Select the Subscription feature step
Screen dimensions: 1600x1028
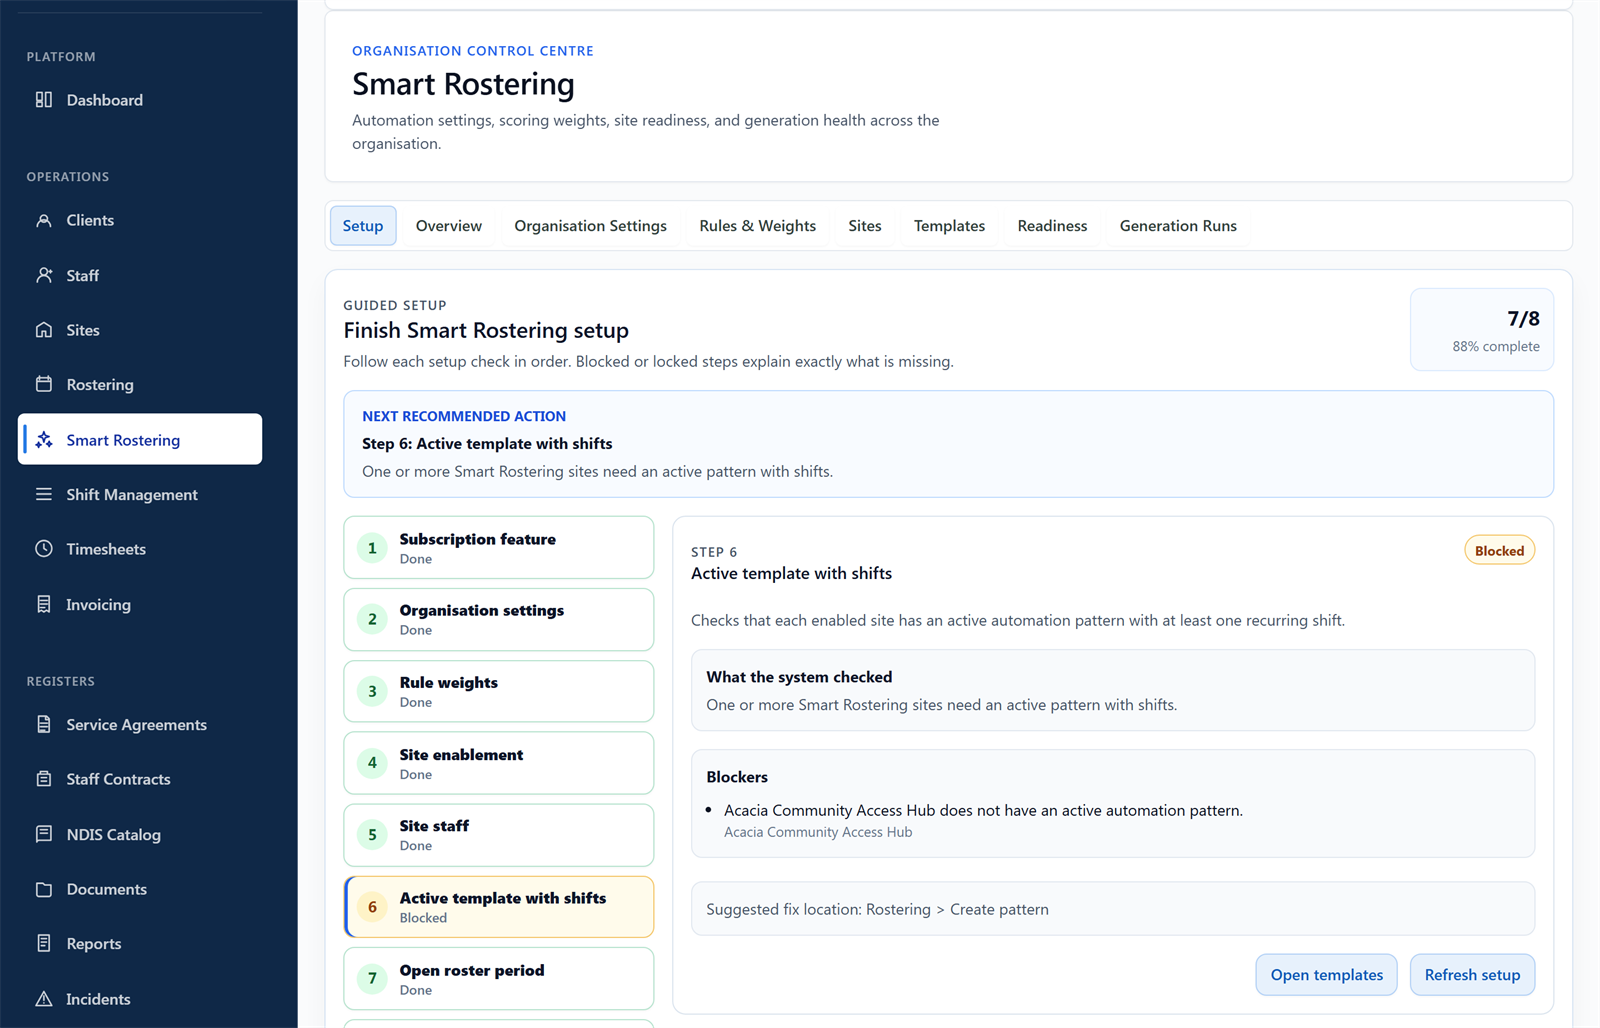[499, 548]
